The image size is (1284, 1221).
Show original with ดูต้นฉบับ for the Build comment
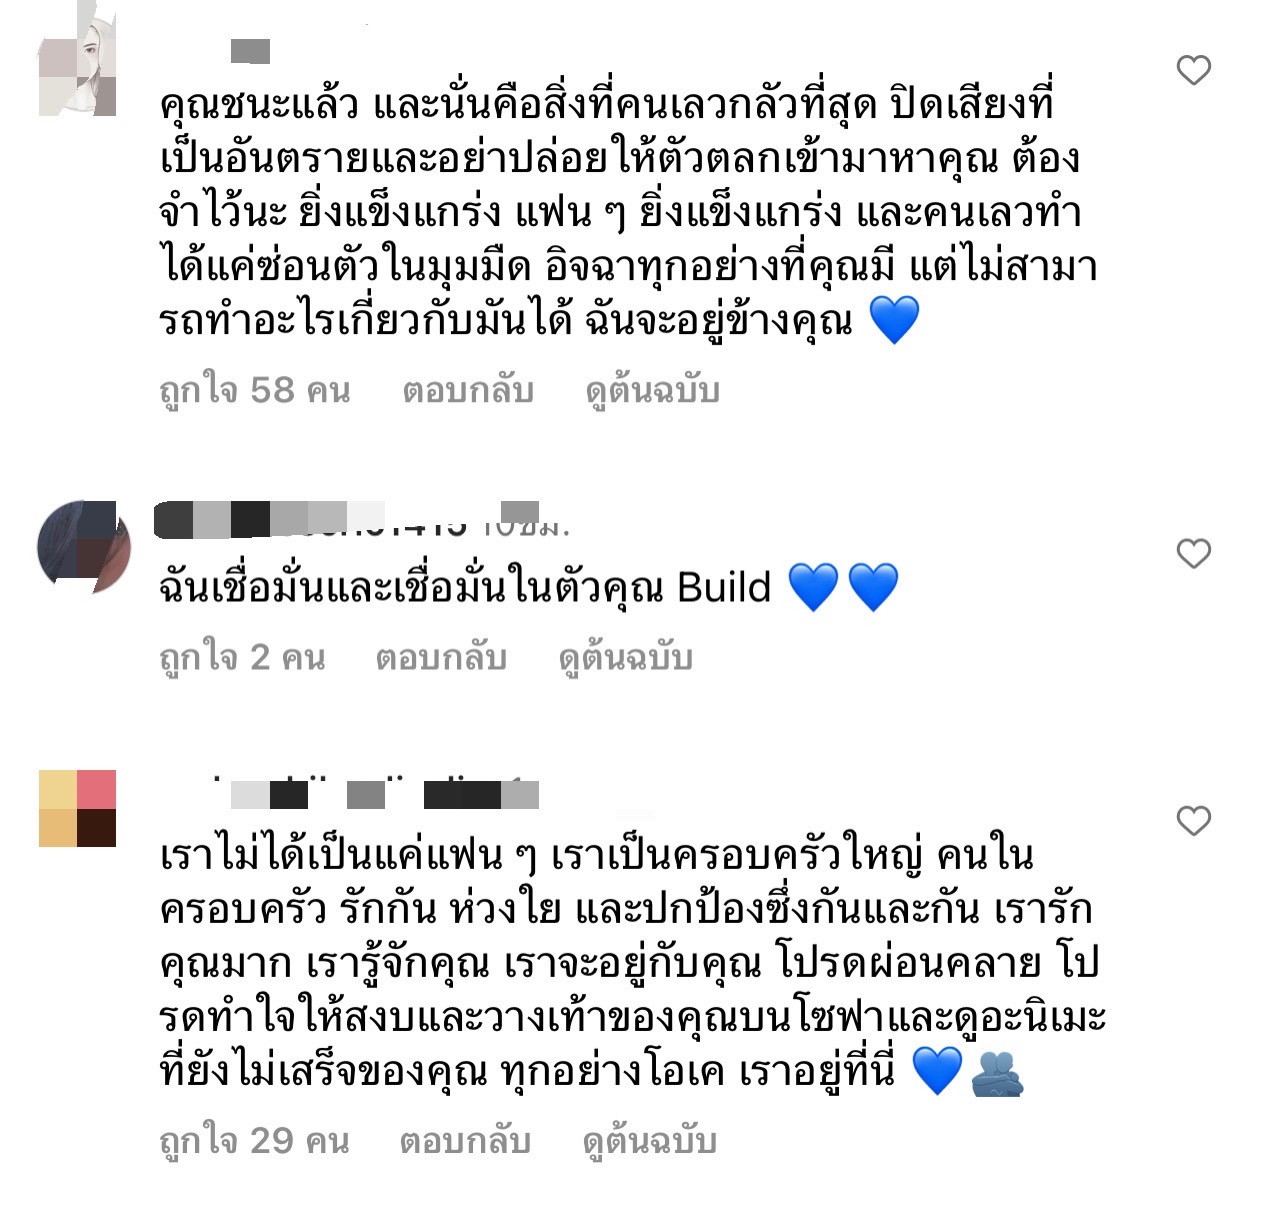626,658
